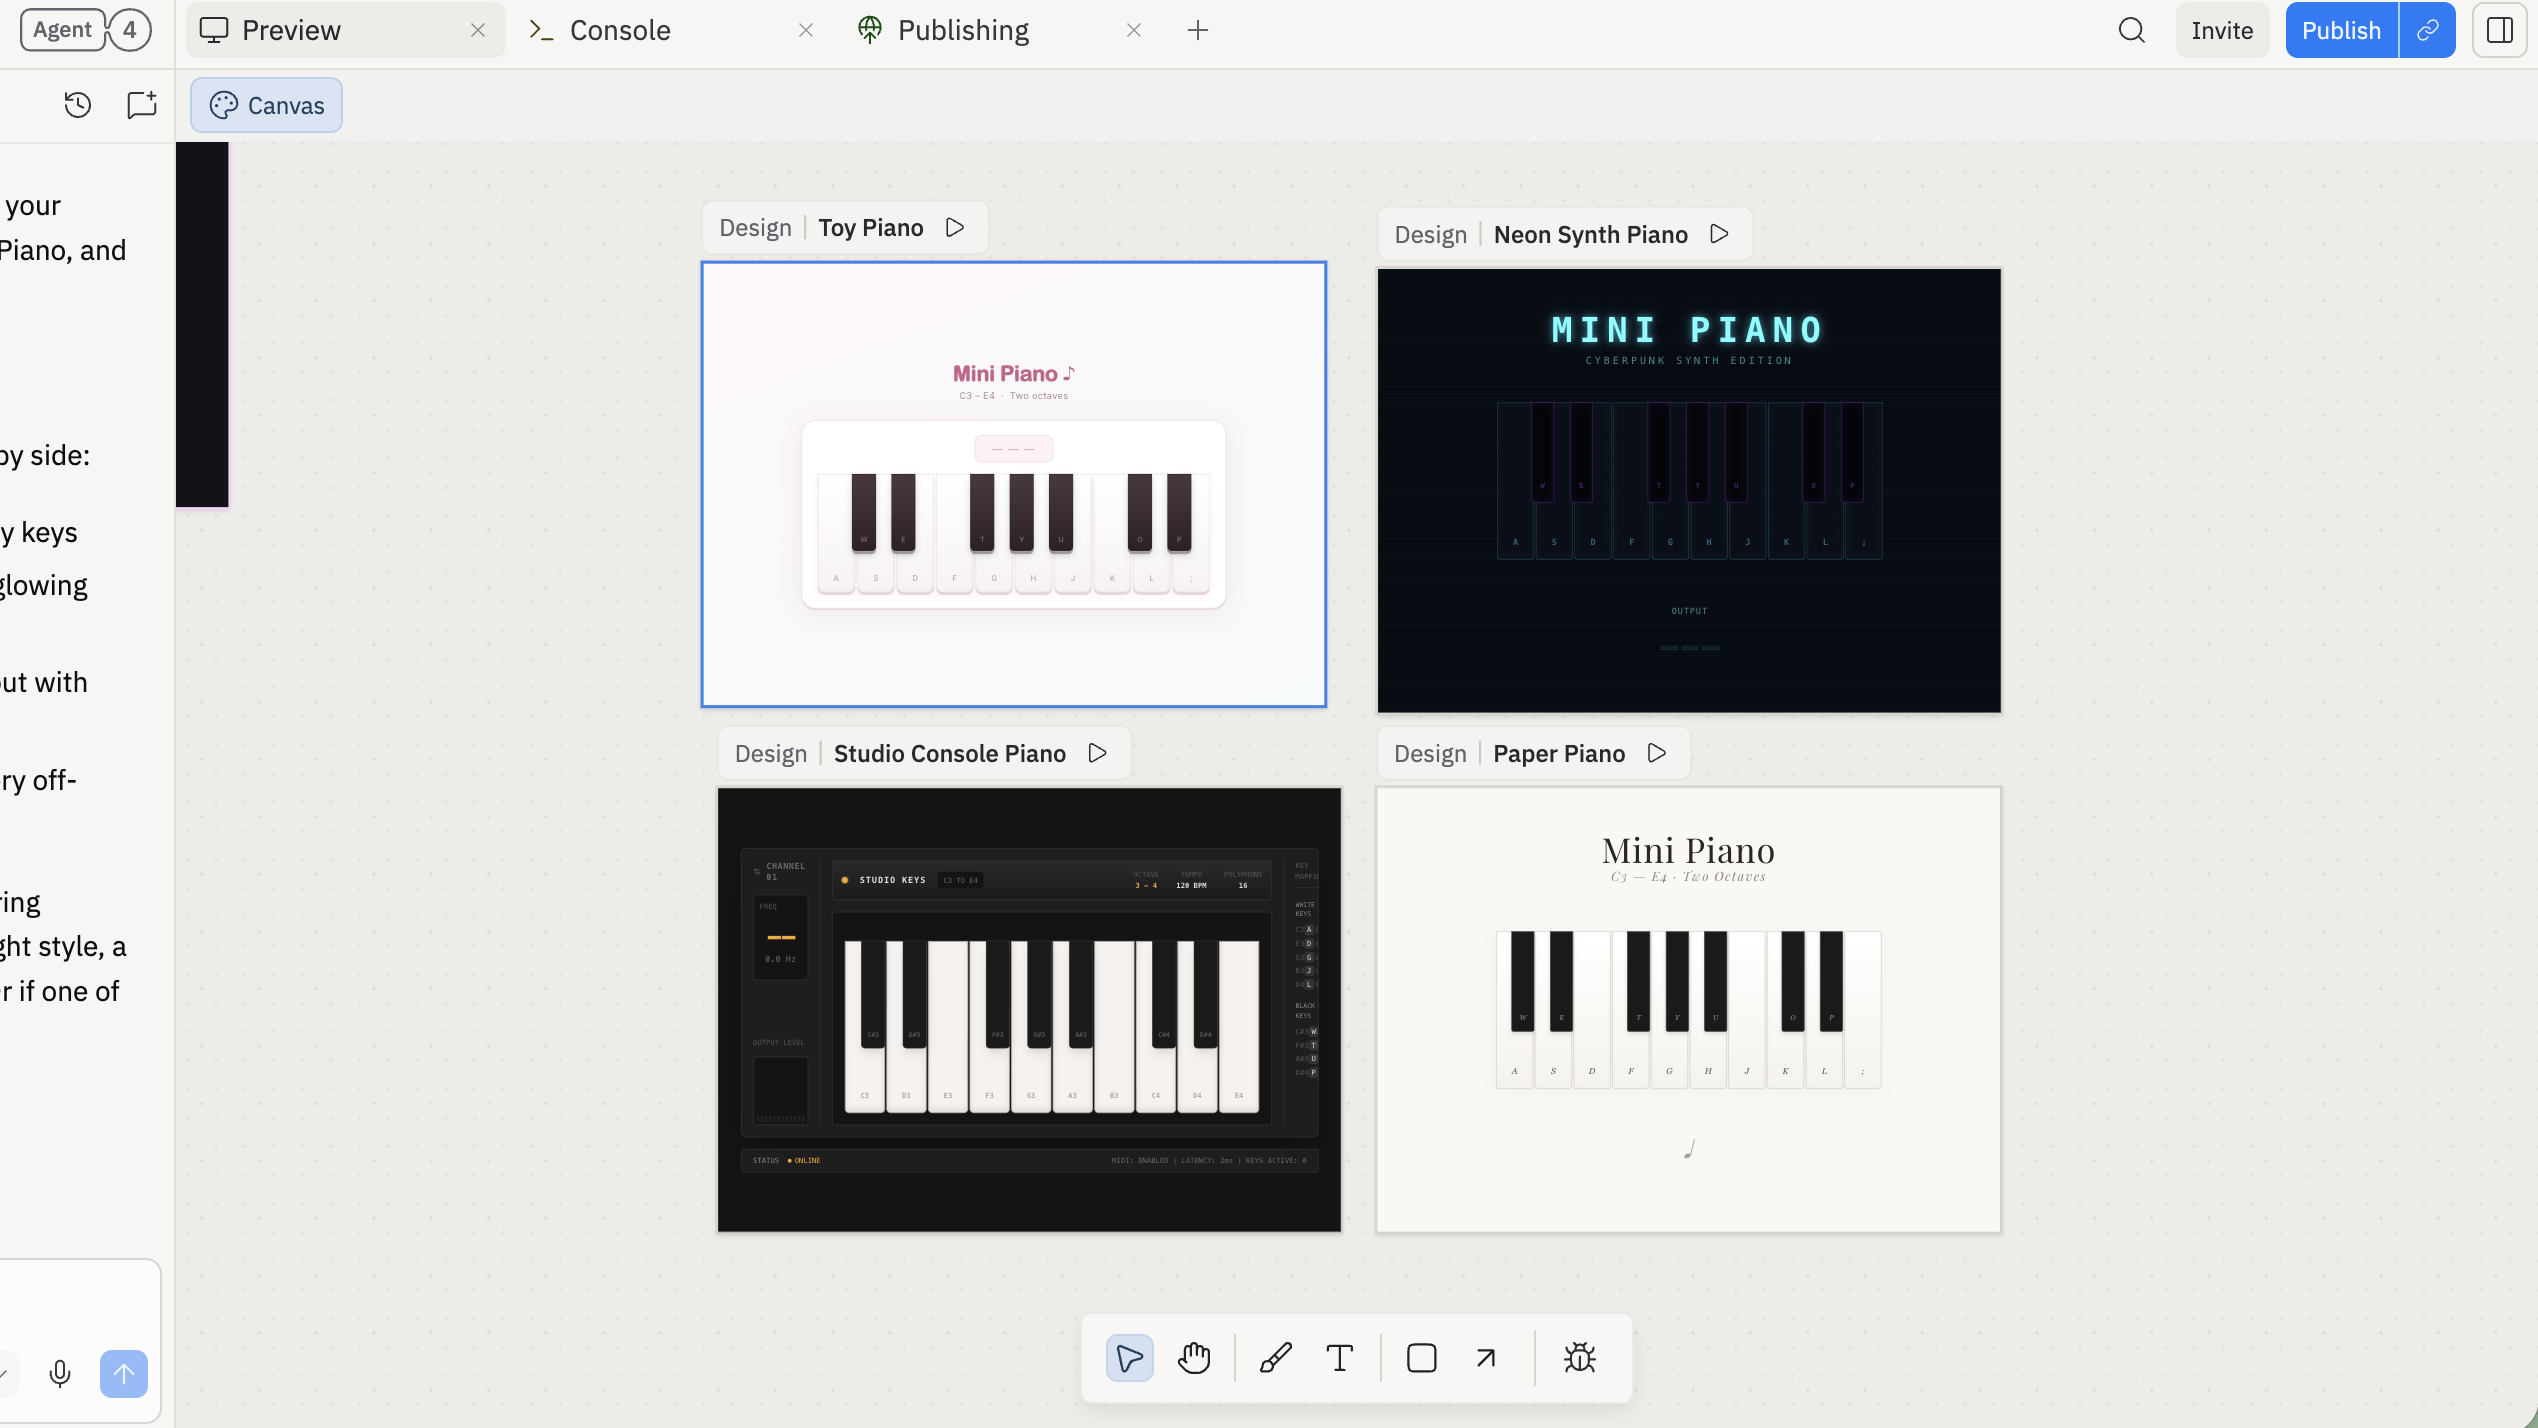
Task: Toggle the right side panel open or closed
Action: (2499, 30)
